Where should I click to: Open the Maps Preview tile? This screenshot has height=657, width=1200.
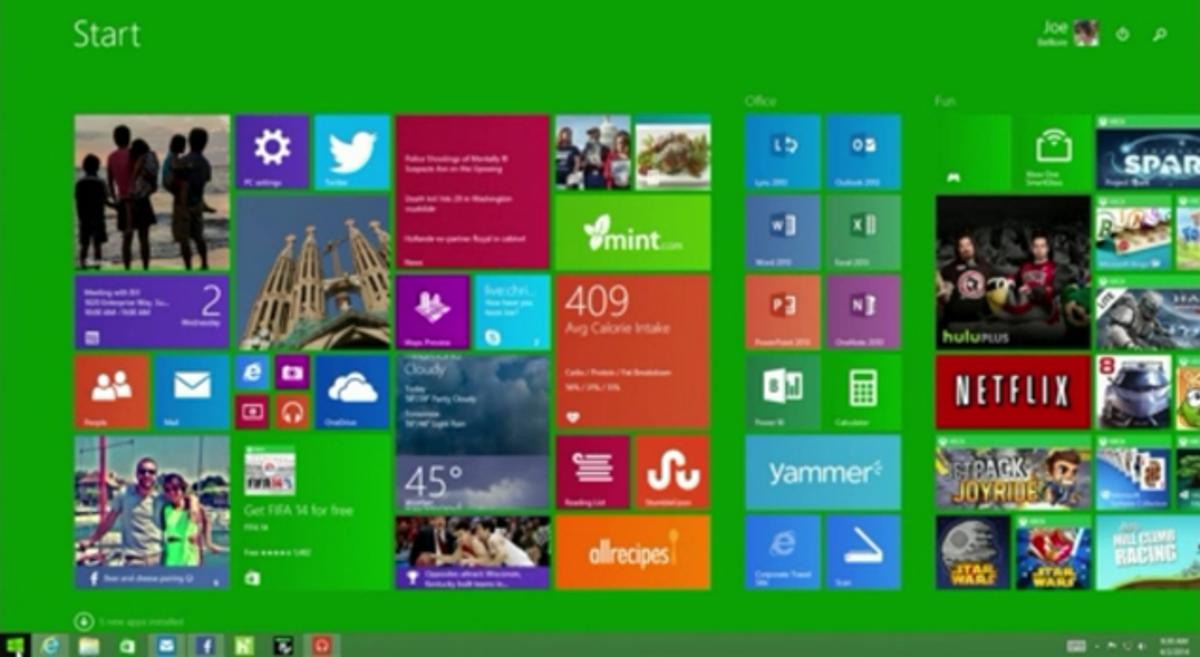(x=433, y=312)
